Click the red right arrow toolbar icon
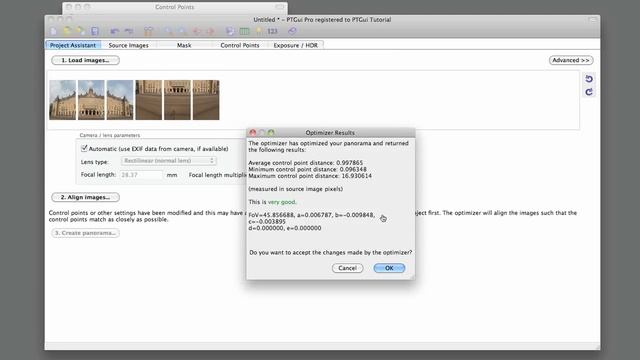 tap(211, 31)
